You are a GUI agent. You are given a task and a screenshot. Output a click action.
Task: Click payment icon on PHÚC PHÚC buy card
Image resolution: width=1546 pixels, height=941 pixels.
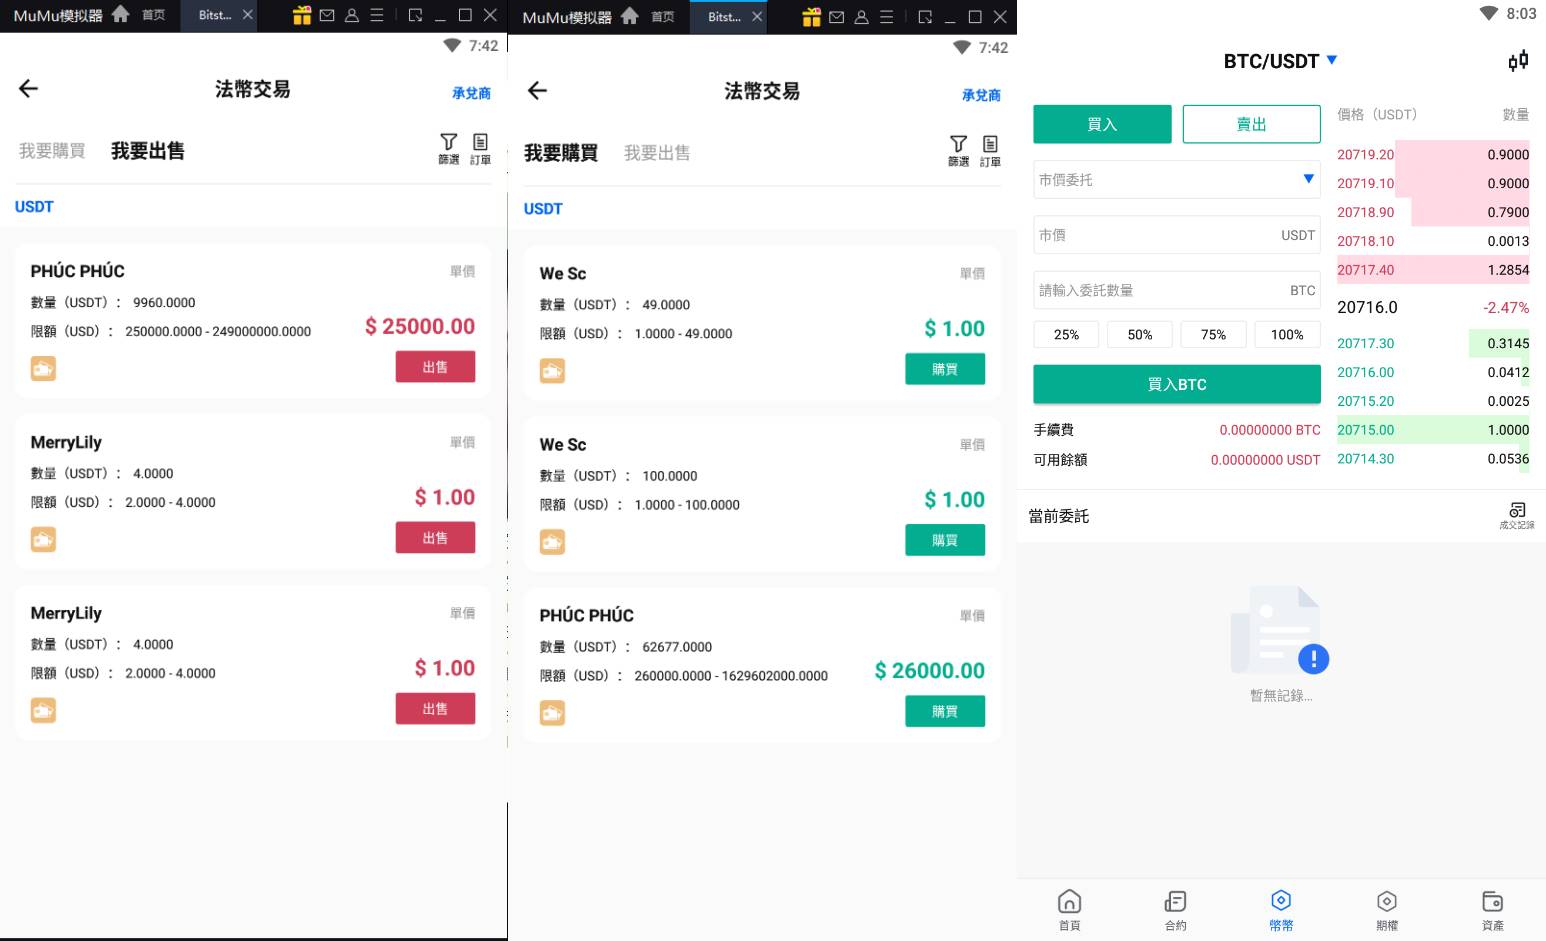tap(552, 713)
